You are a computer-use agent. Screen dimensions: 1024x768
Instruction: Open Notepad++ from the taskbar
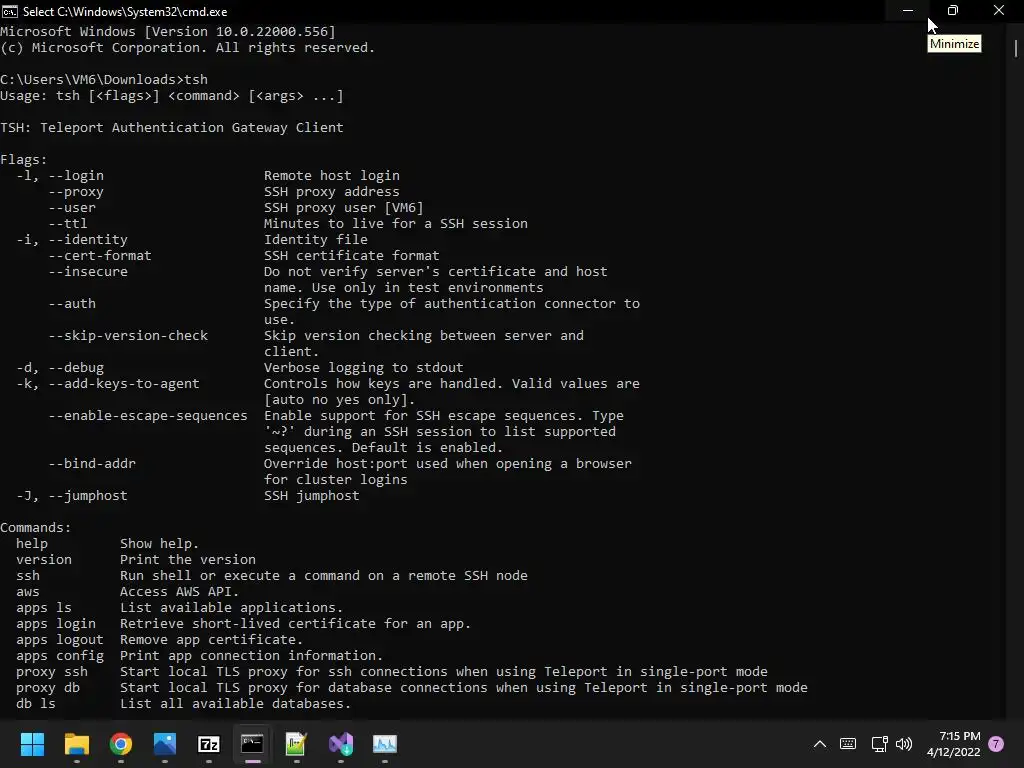(296, 744)
